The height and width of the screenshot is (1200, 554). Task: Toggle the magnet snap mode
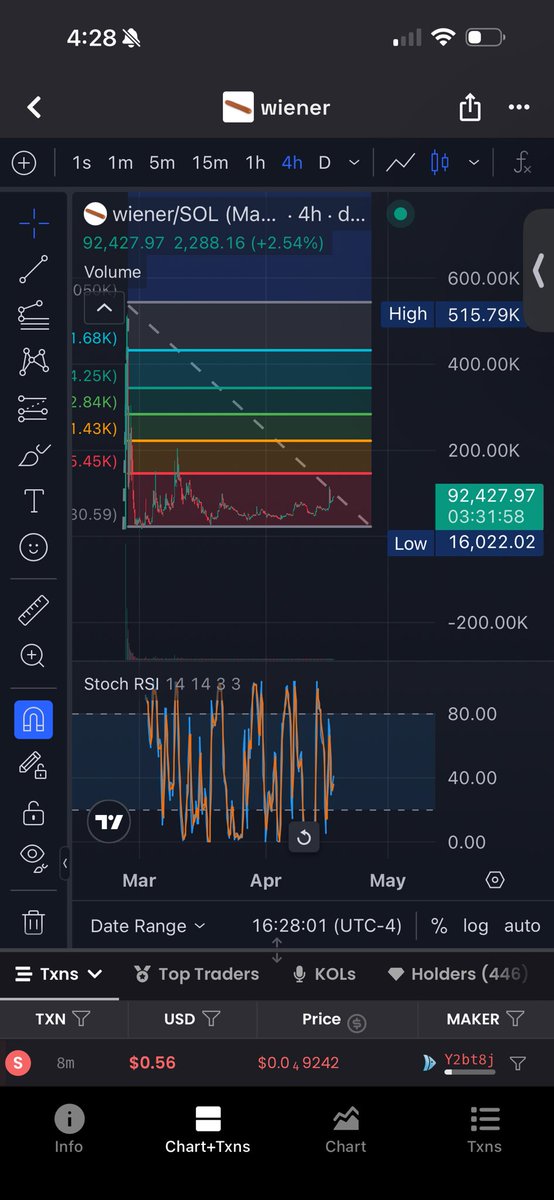pos(33,719)
